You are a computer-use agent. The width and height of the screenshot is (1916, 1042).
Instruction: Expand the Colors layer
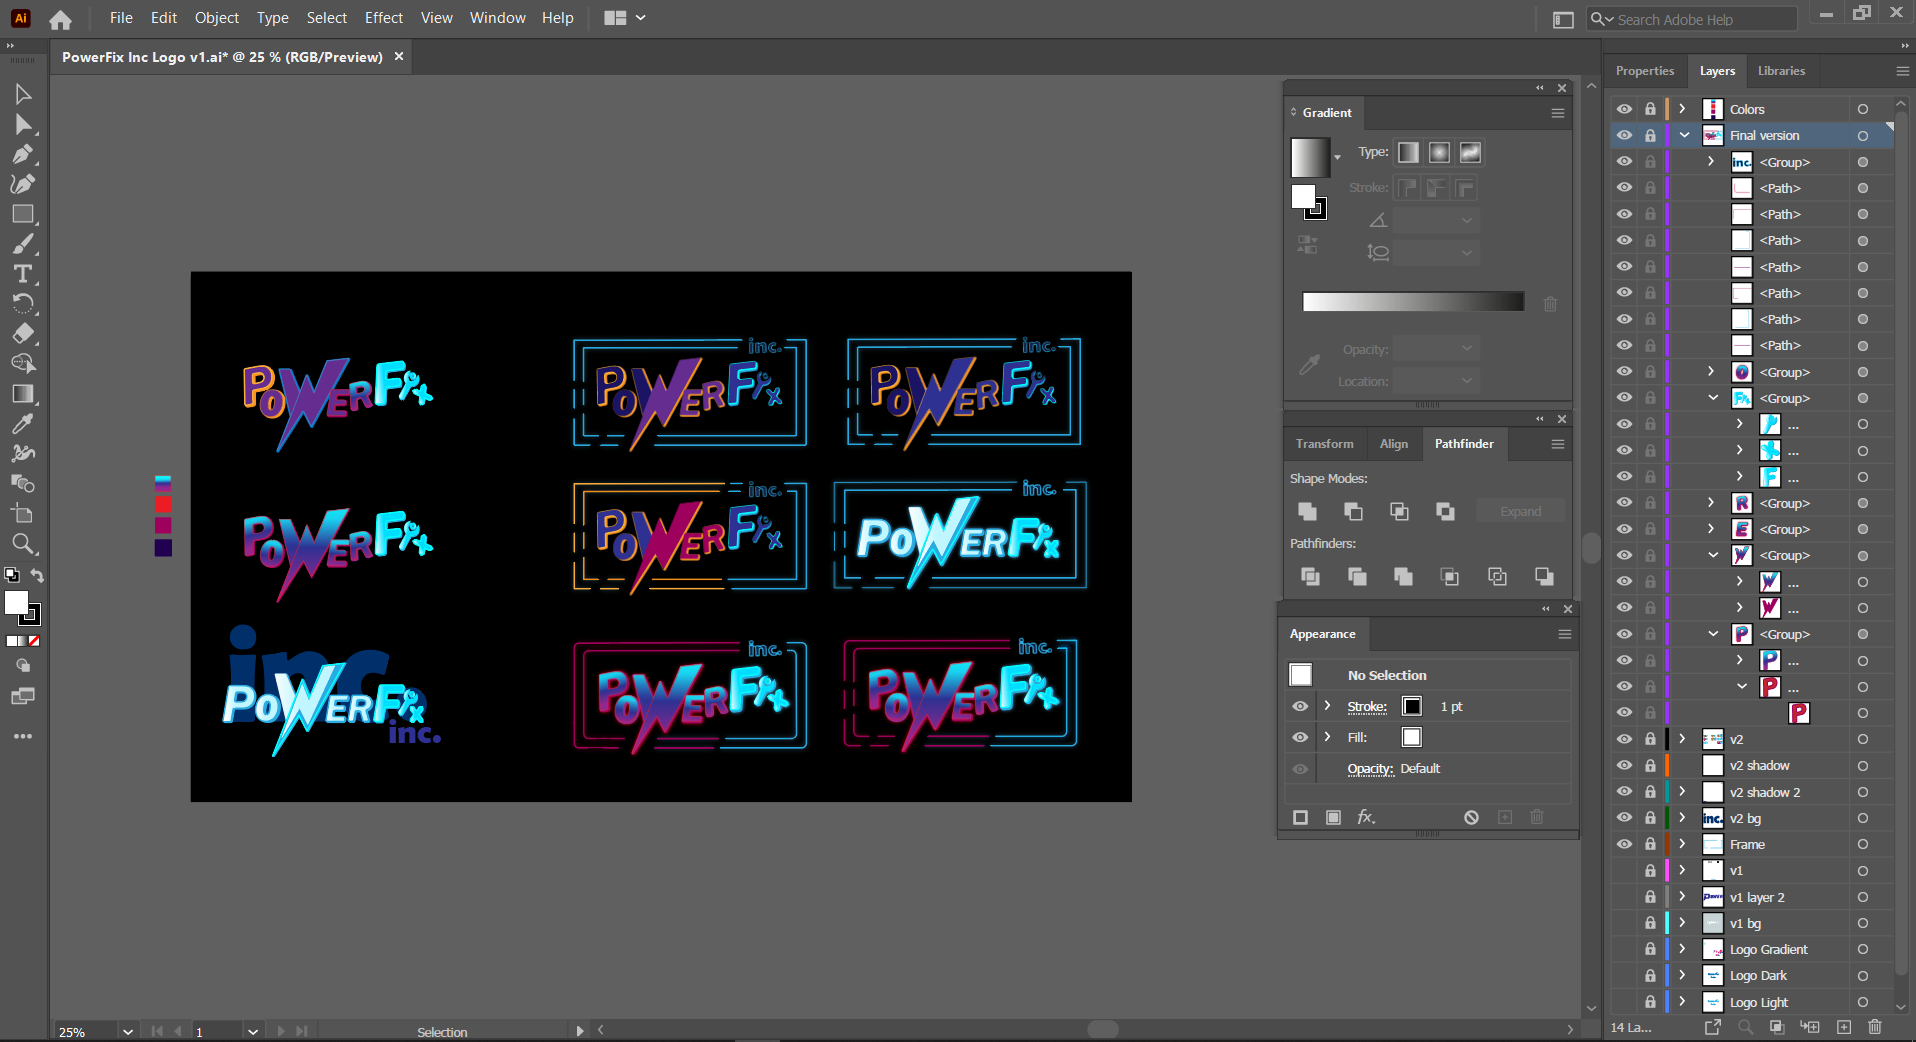pyautogui.click(x=1683, y=109)
